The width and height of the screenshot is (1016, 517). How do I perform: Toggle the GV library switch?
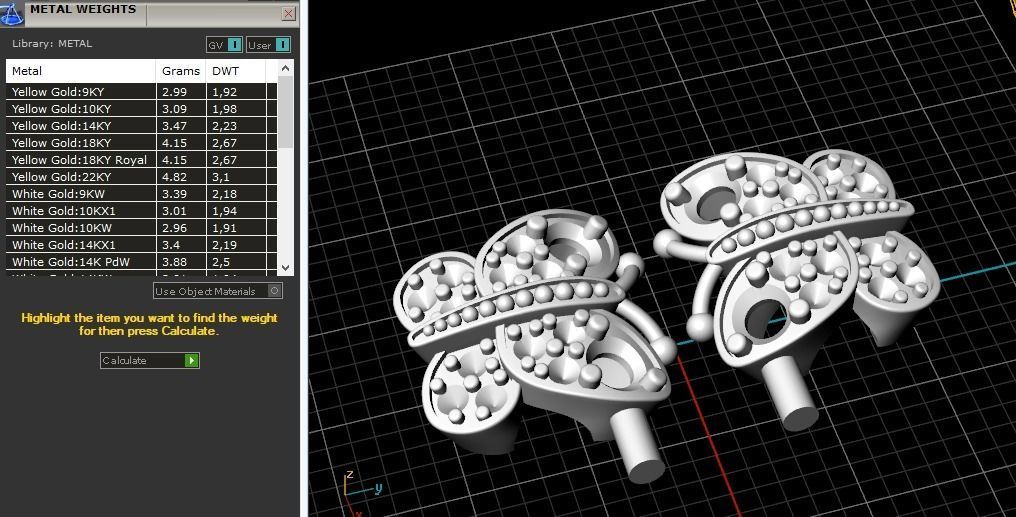pos(235,45)
